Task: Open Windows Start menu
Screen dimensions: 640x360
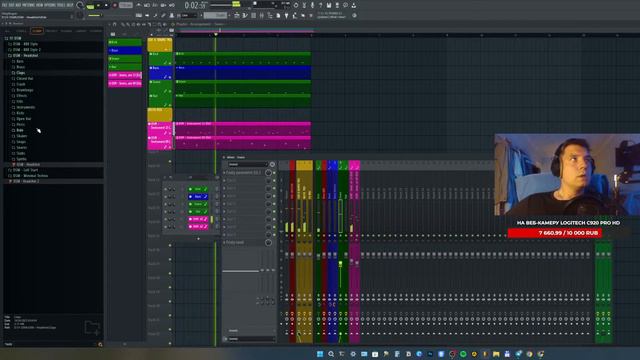Action: point(320,354)
